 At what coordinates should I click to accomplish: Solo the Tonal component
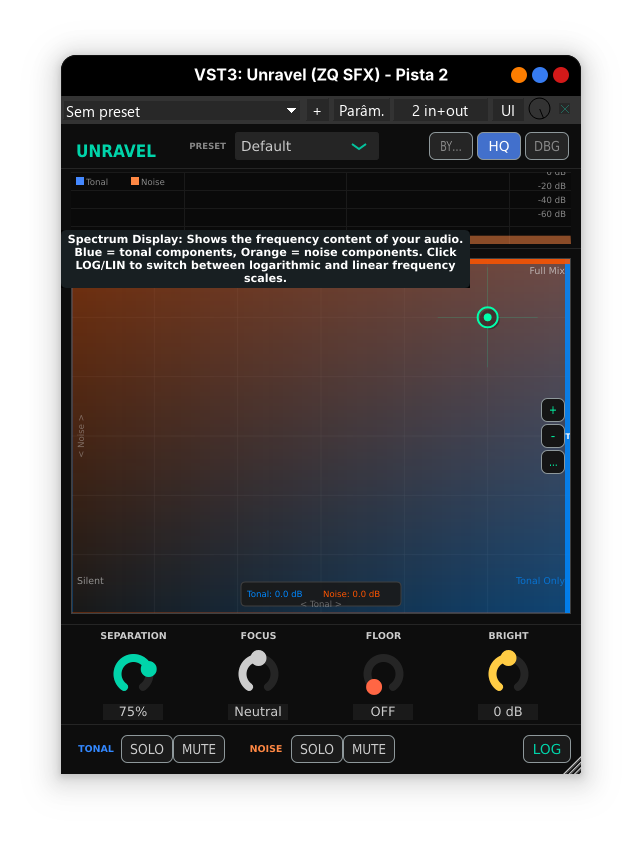coord(147,749)
